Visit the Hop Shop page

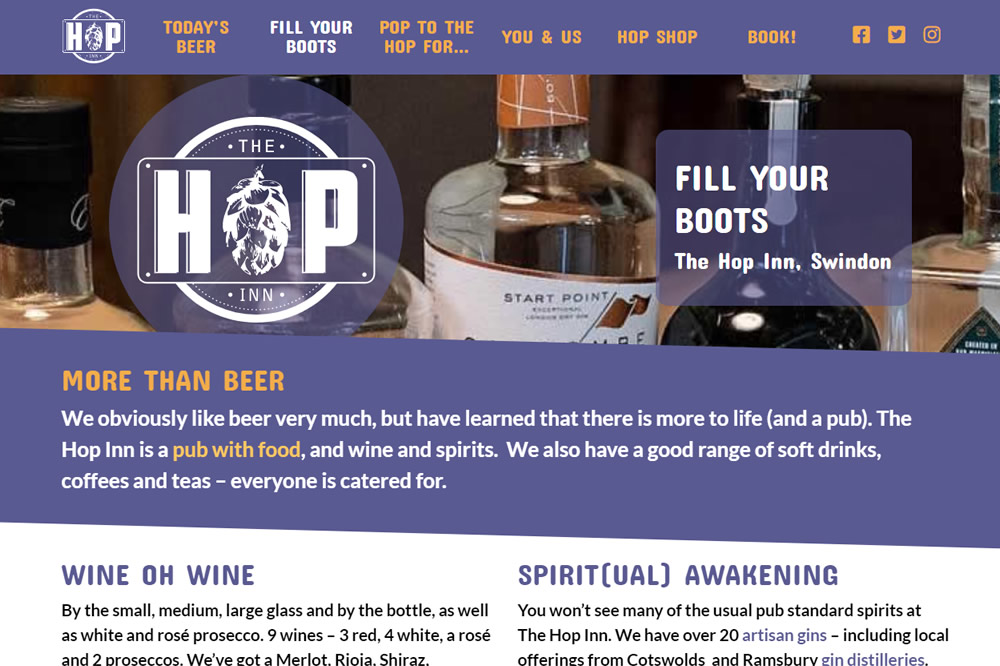[657, 37]
